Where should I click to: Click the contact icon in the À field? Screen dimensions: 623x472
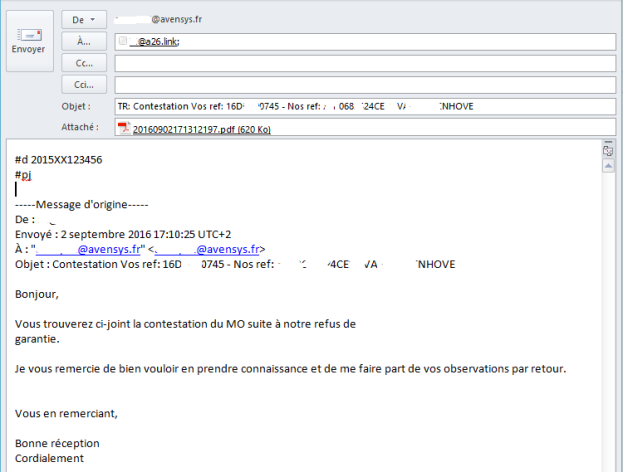pos(123,41)
